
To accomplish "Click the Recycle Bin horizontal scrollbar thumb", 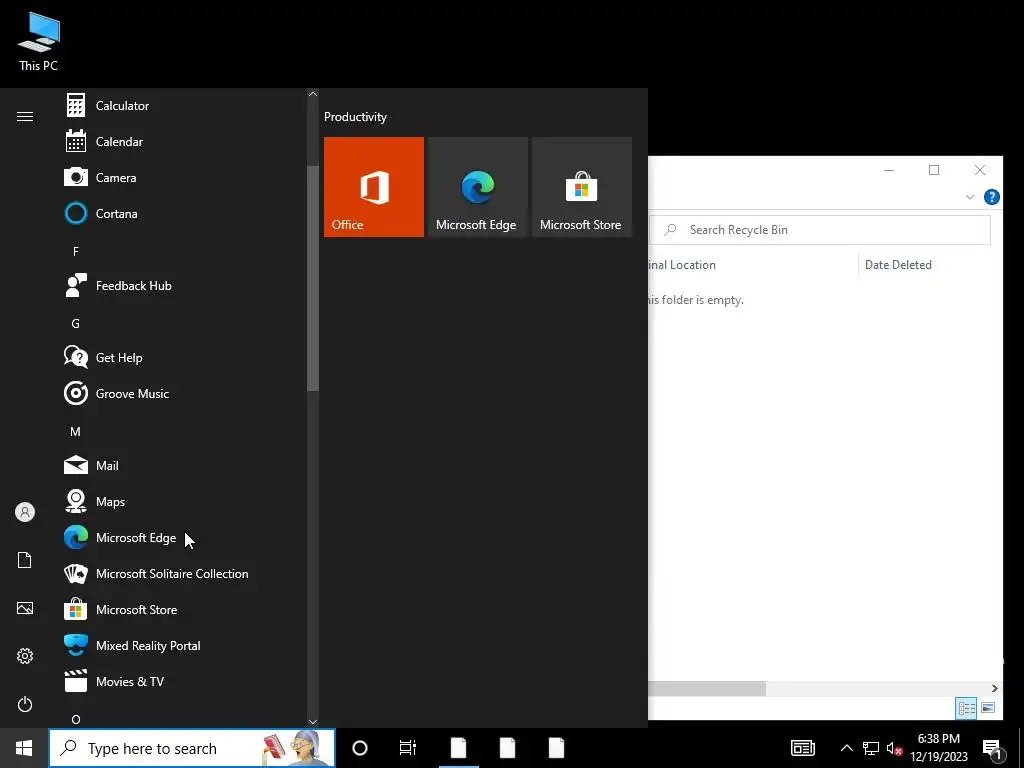I will pyautogui.click(x=707, y=688).
